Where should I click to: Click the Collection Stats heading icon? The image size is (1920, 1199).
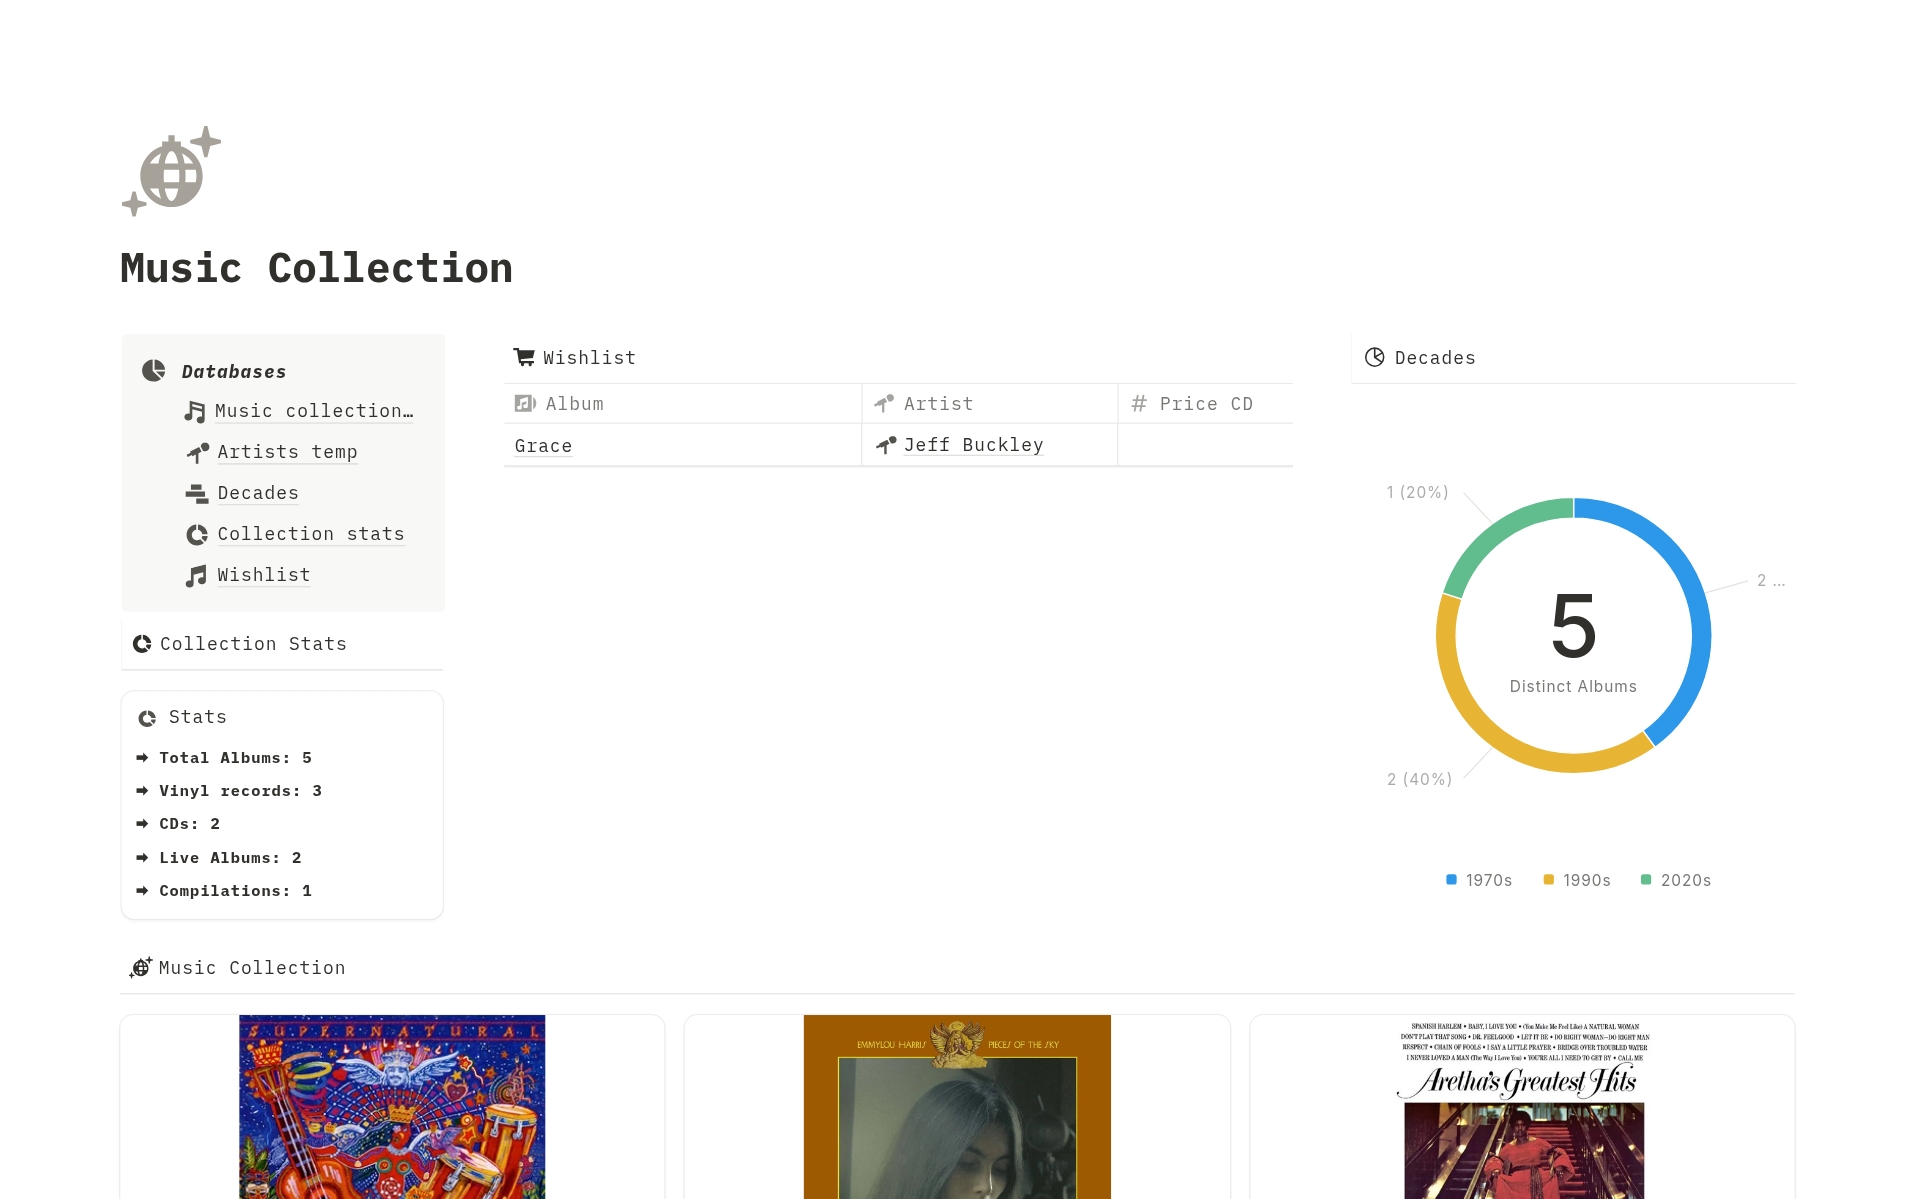click(142, 644)
